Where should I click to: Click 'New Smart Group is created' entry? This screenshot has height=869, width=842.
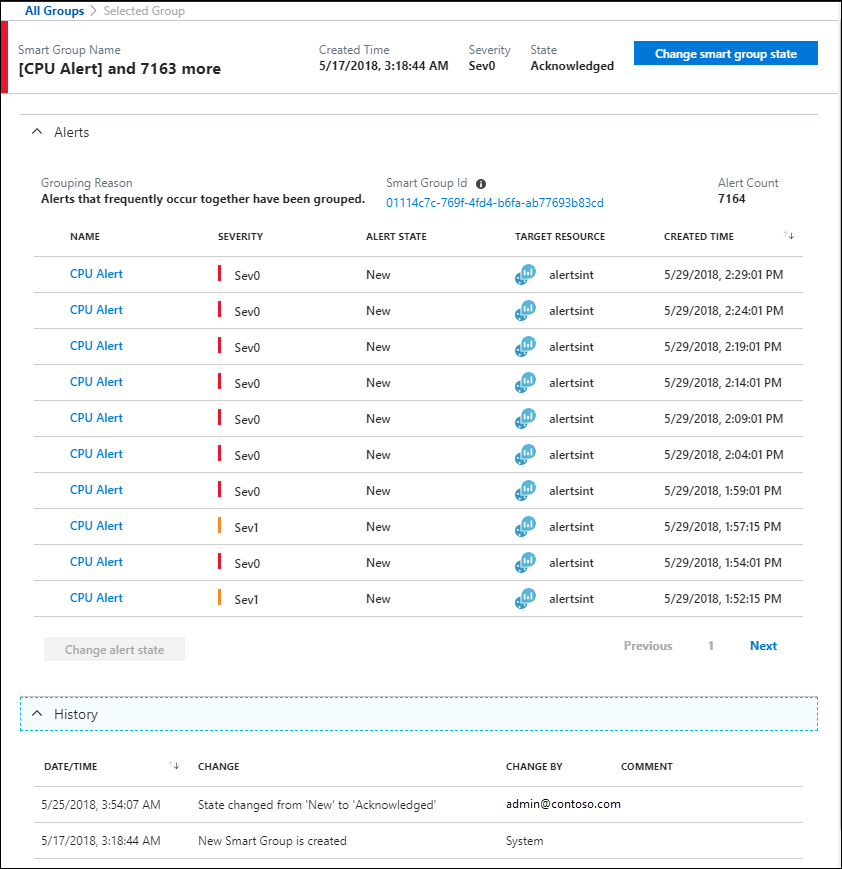272,841
